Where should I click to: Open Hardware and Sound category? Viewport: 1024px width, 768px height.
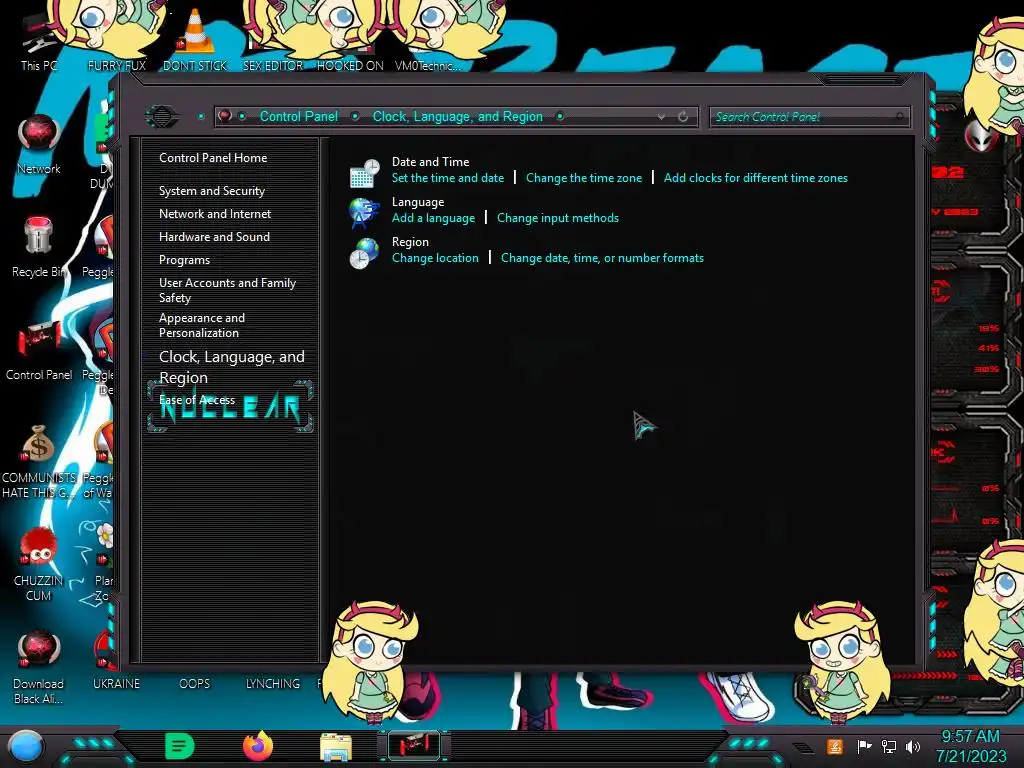point(214,236)
